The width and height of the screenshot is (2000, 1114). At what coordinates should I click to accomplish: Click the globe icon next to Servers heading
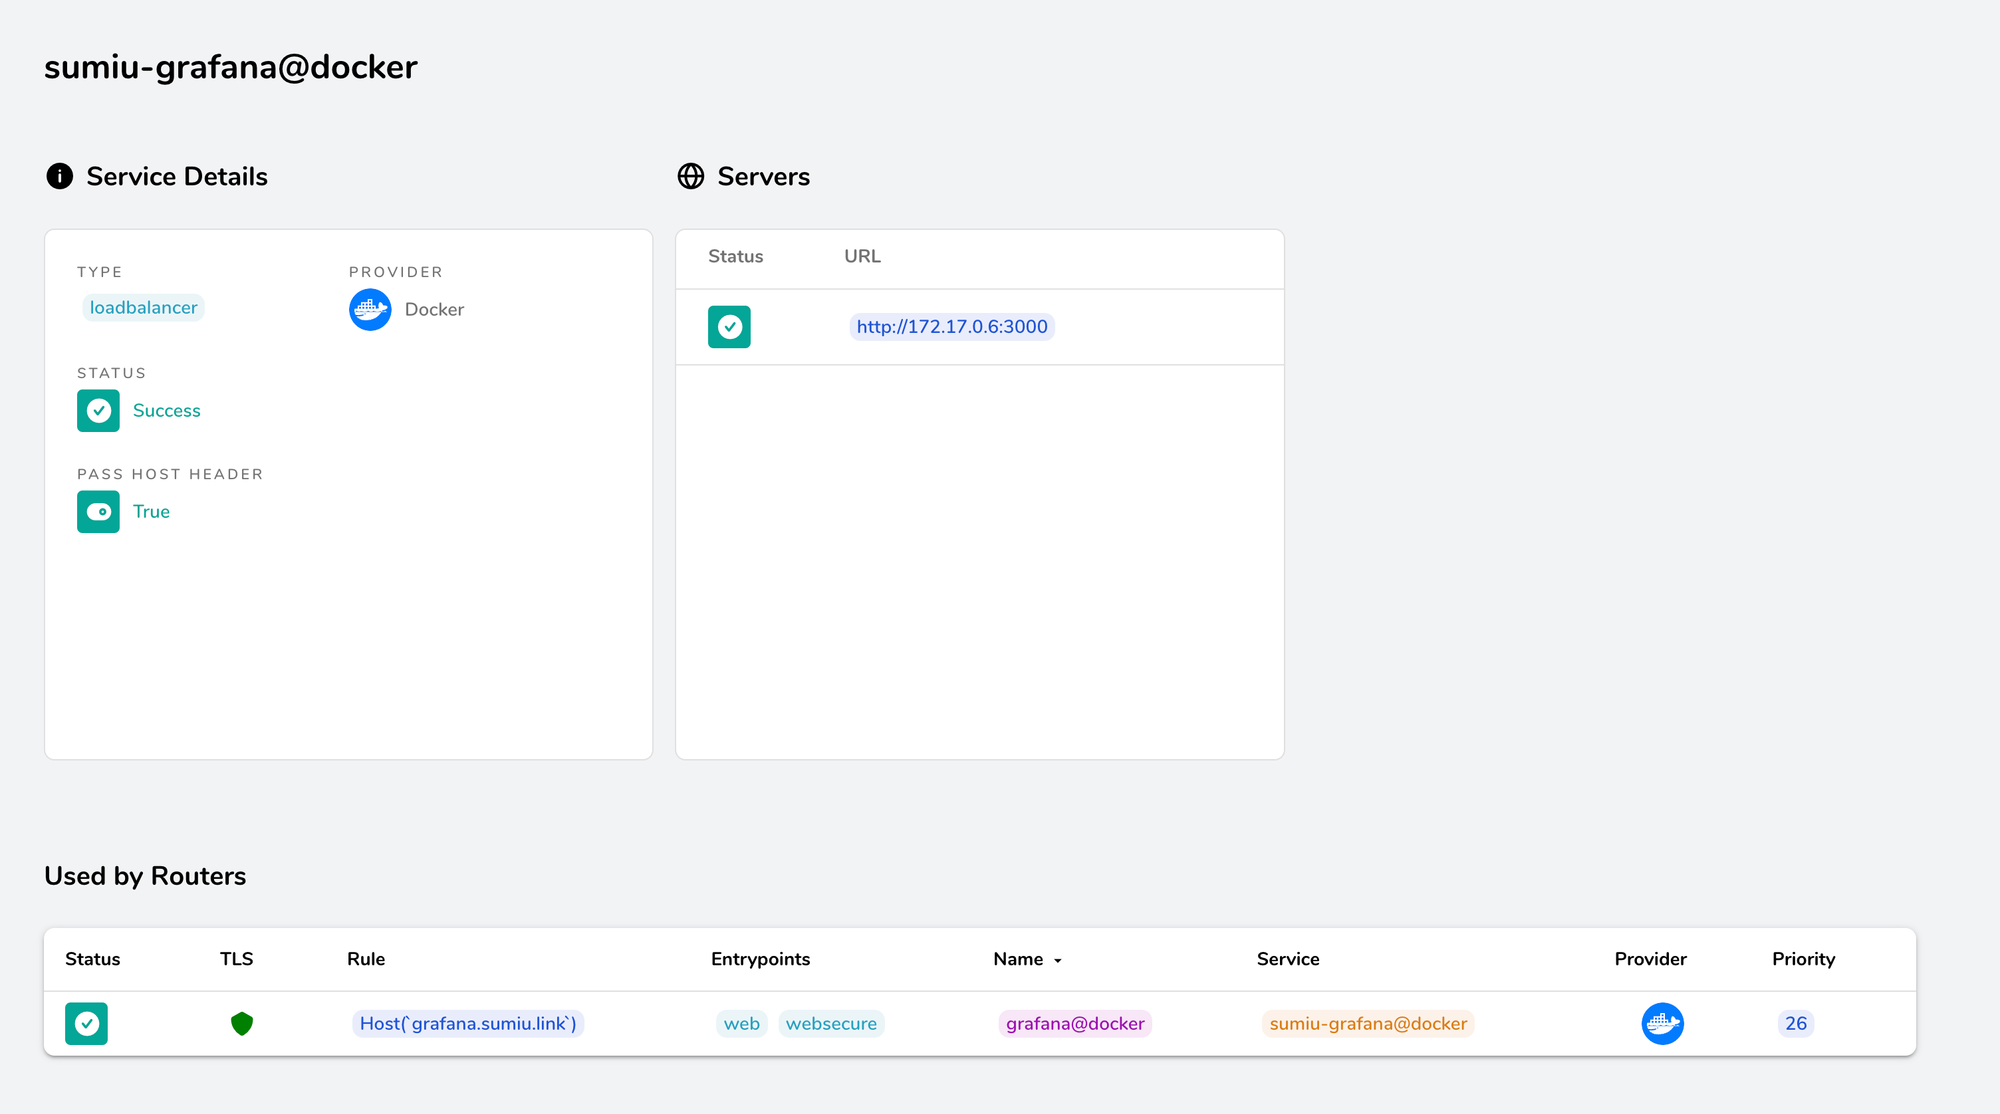689,176
